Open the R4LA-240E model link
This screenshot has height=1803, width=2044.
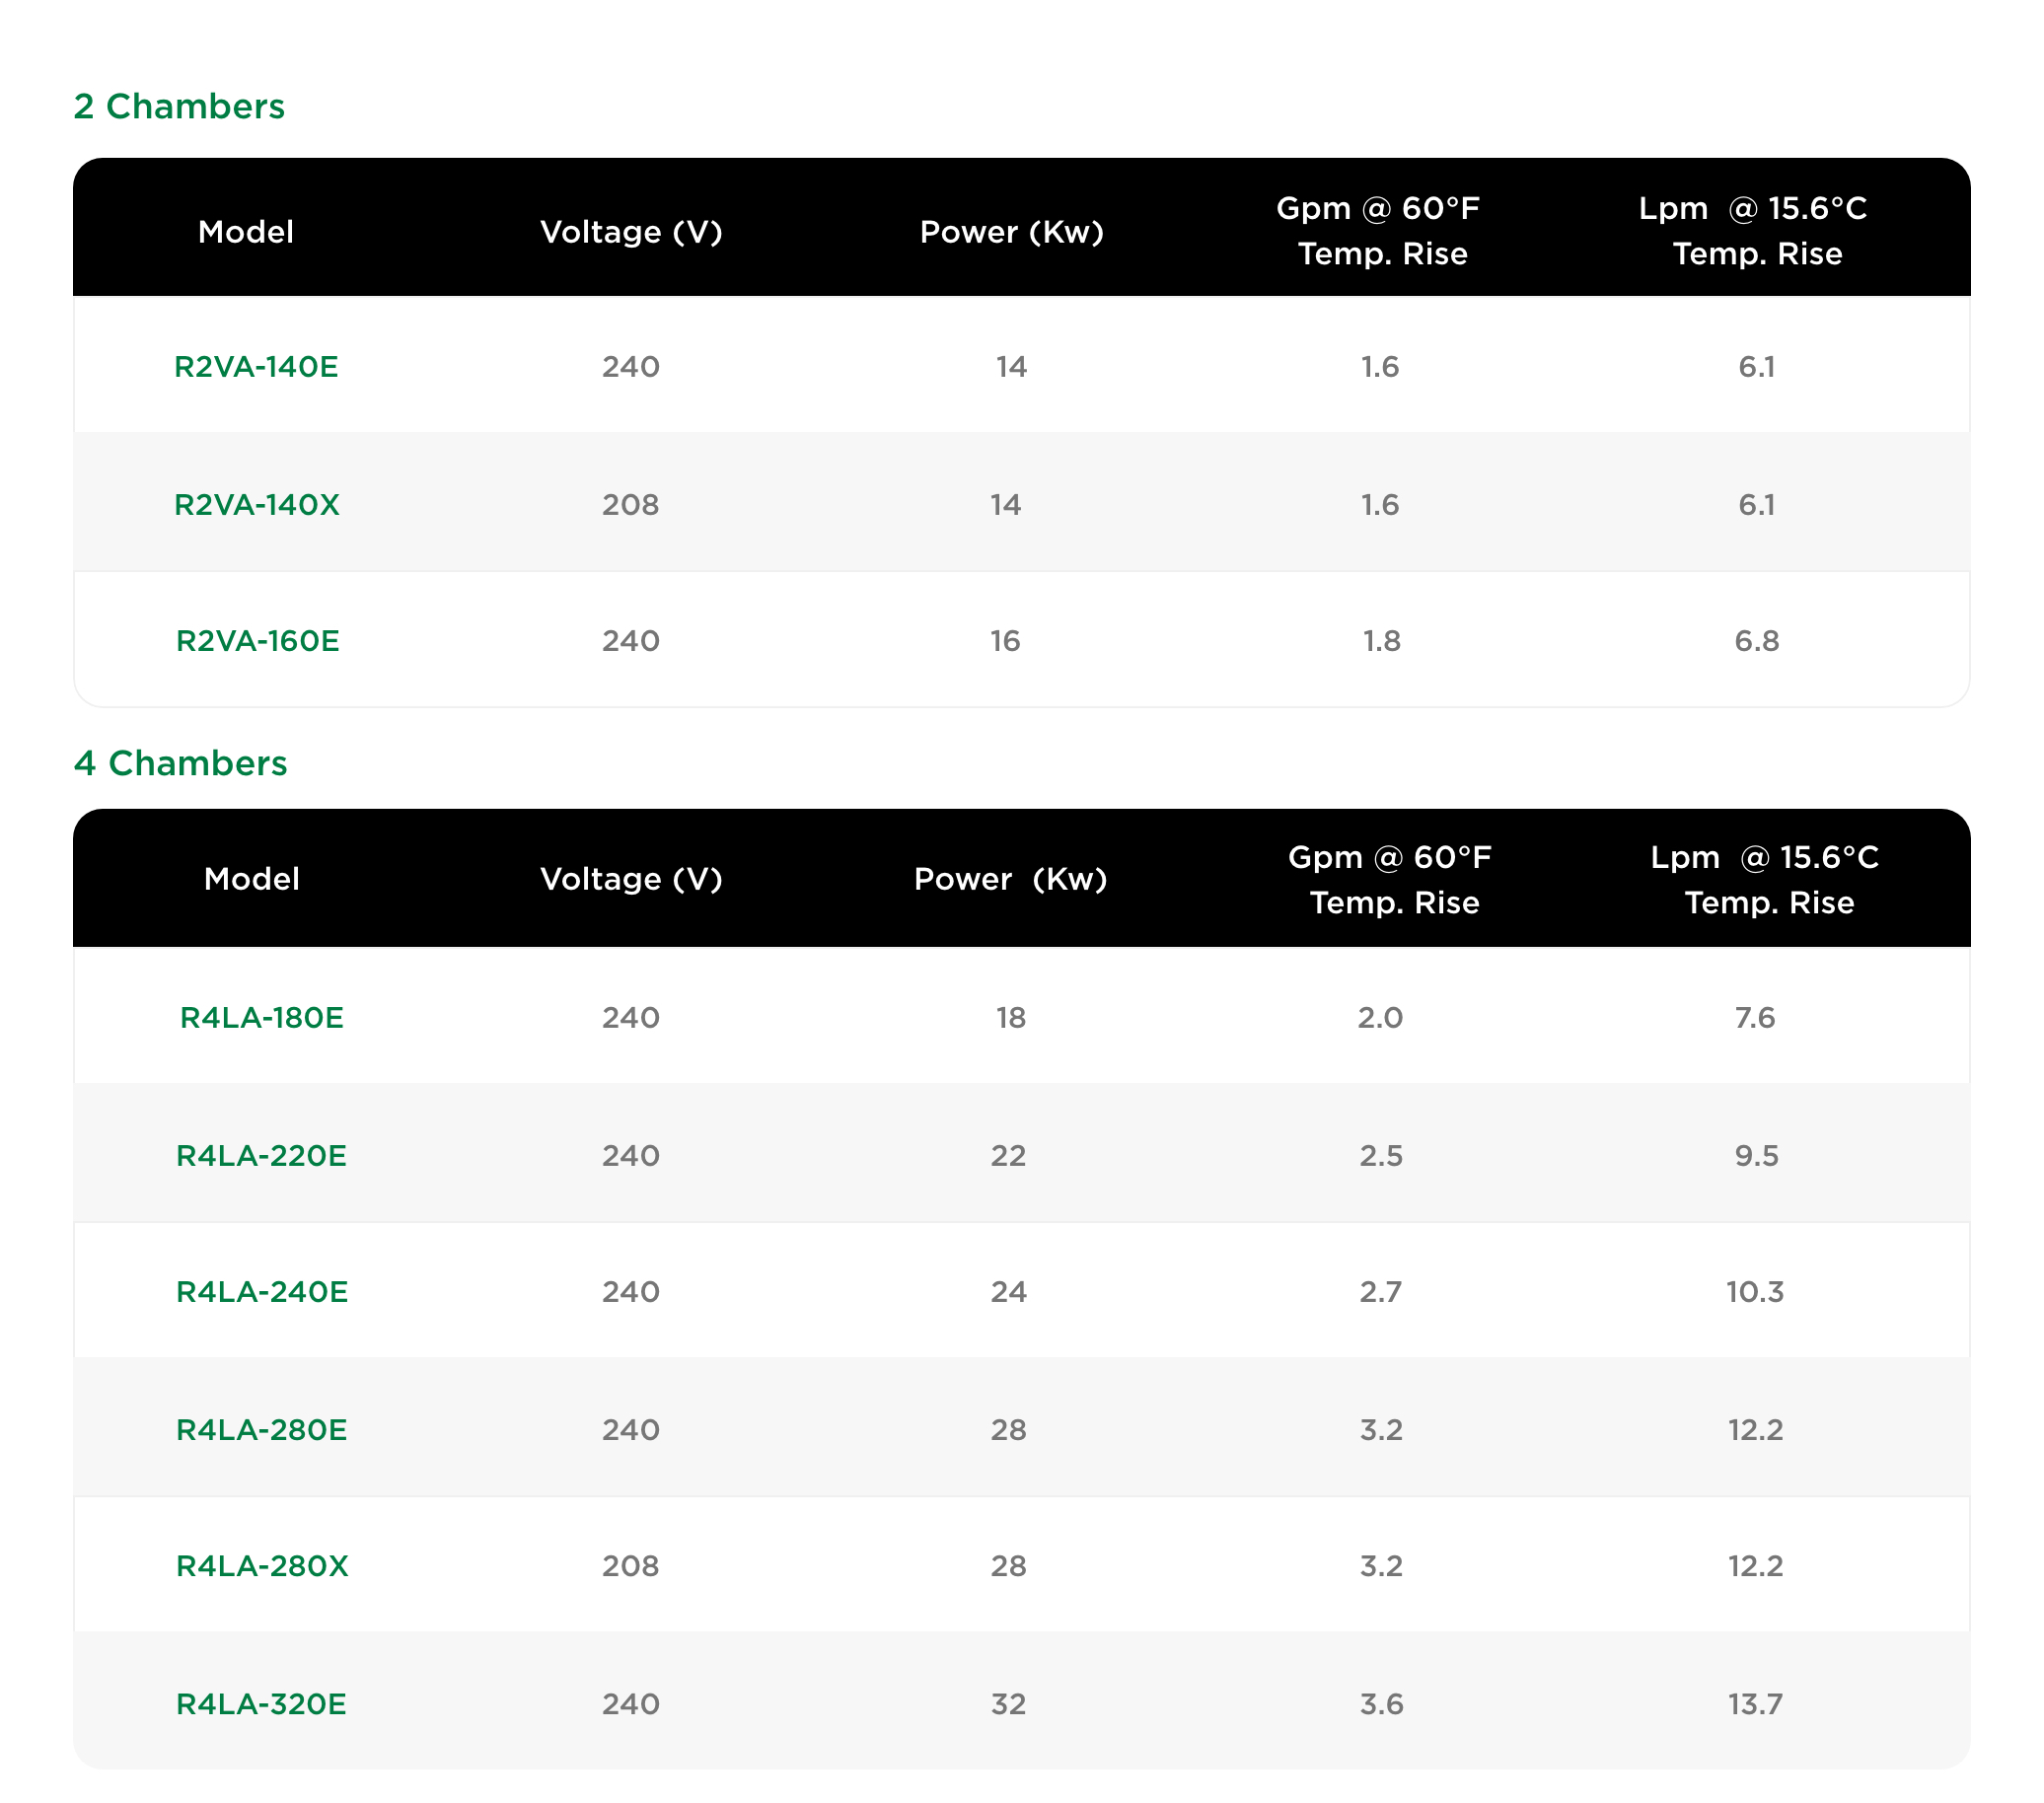262,1292
